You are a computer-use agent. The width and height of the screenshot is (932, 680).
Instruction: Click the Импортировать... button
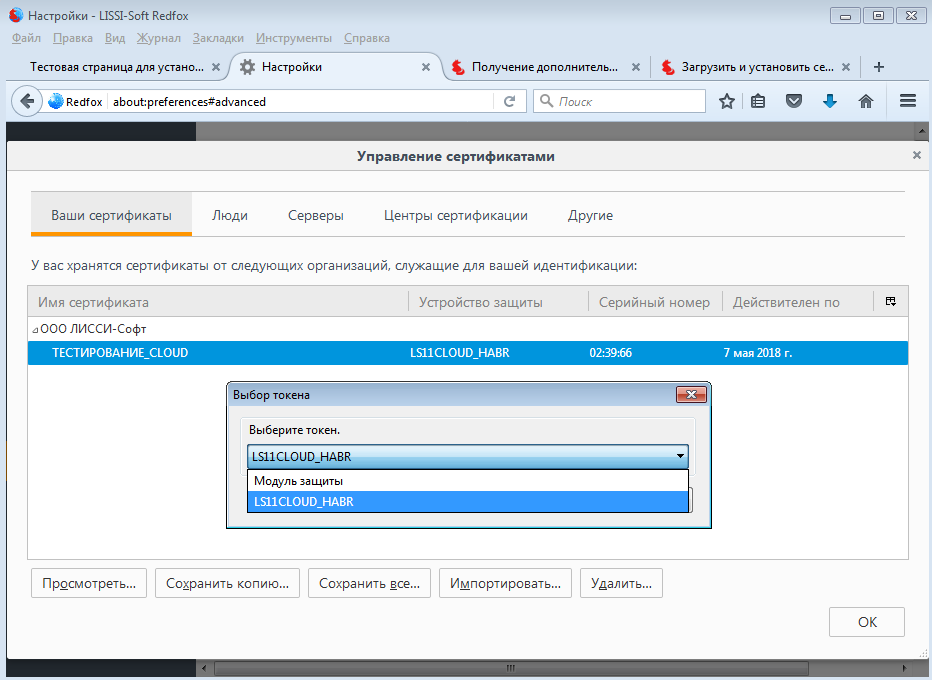505,583
